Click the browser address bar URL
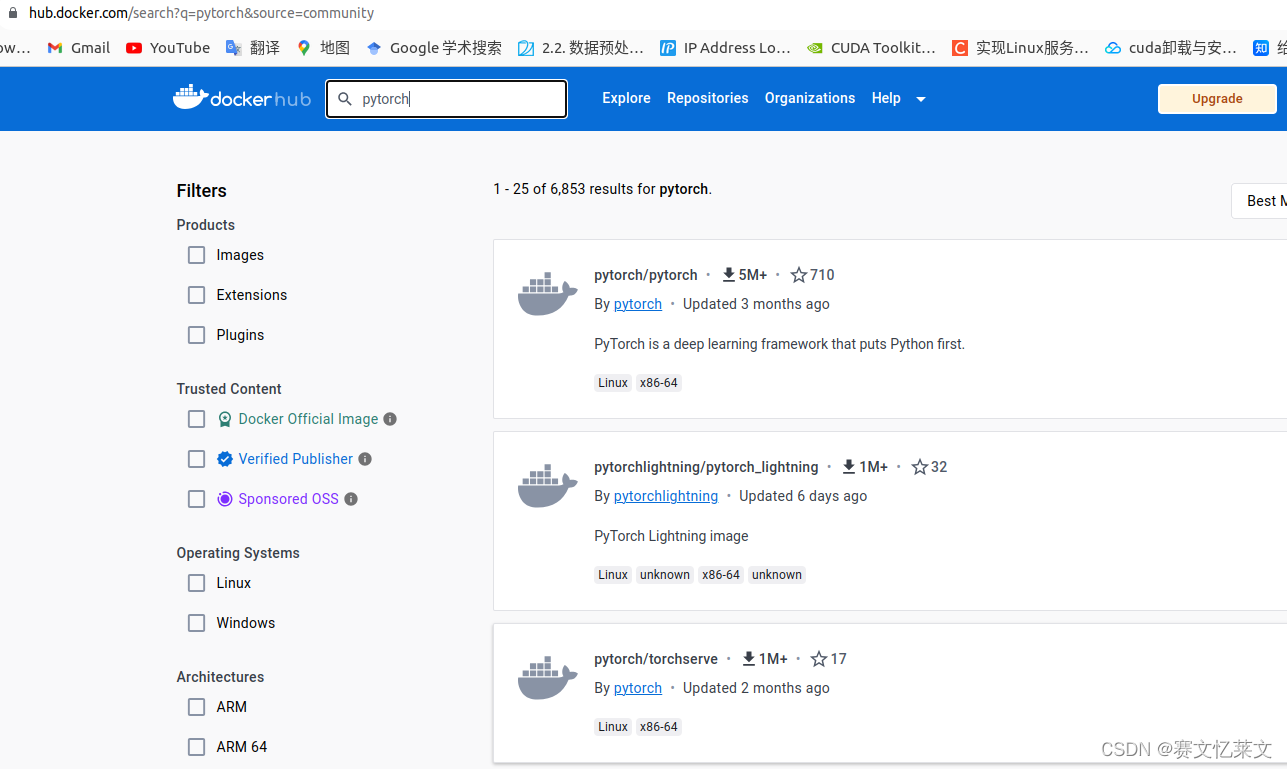This screenshot has height=769, width=1287. (201, 13)
